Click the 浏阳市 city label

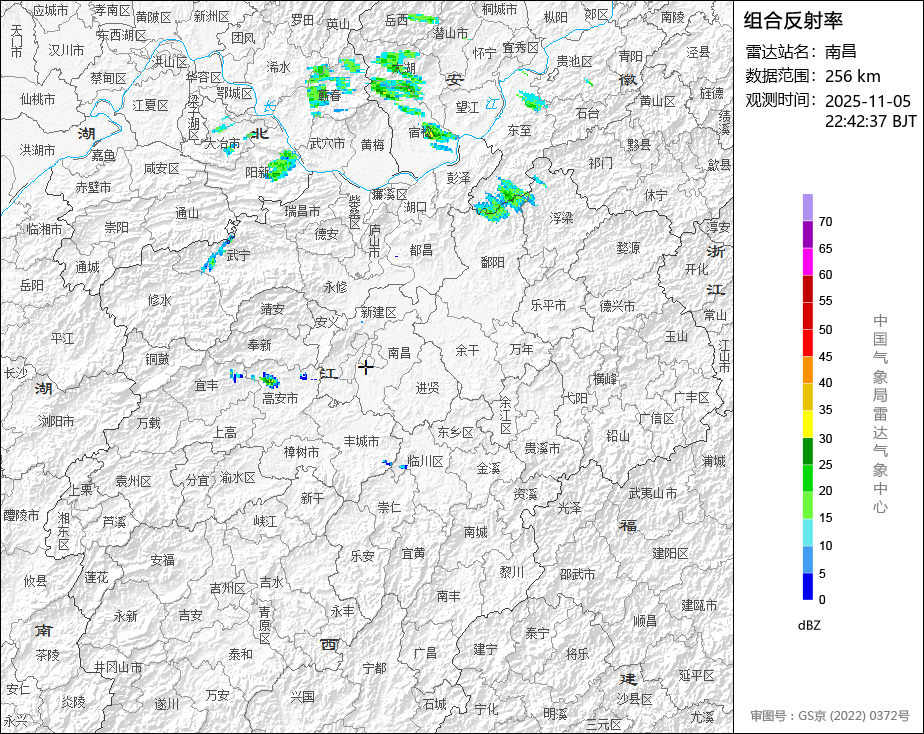point(57,421)
